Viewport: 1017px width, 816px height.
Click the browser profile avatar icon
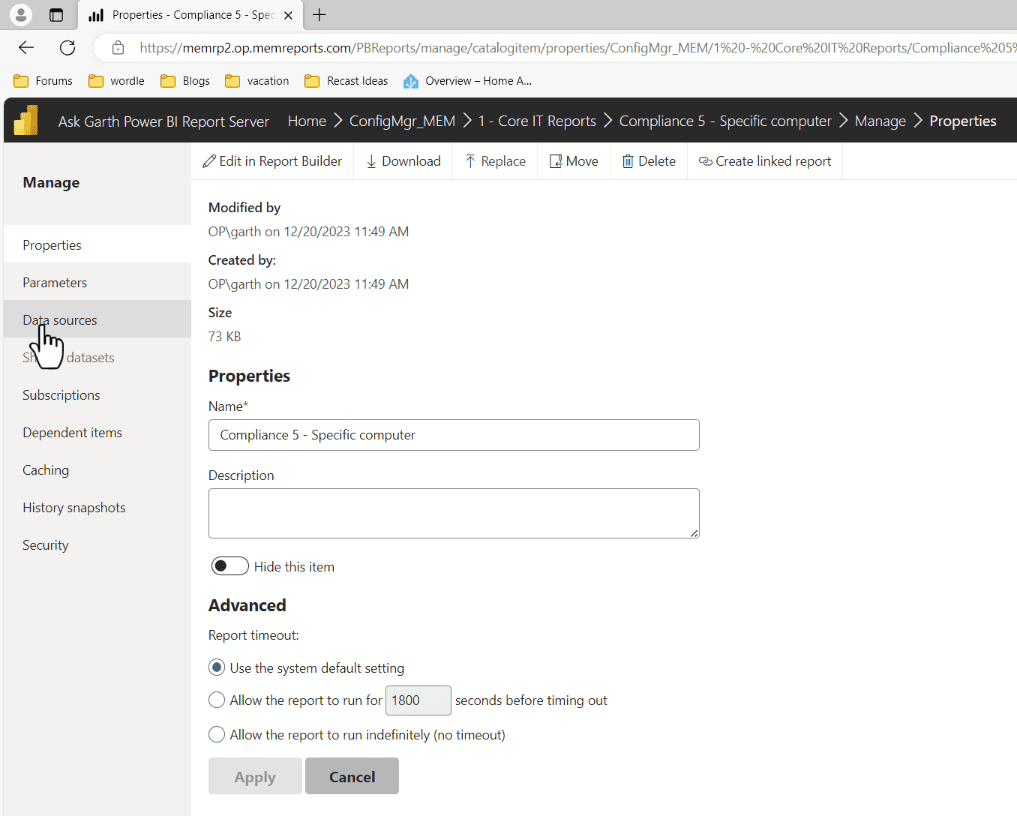21,15
